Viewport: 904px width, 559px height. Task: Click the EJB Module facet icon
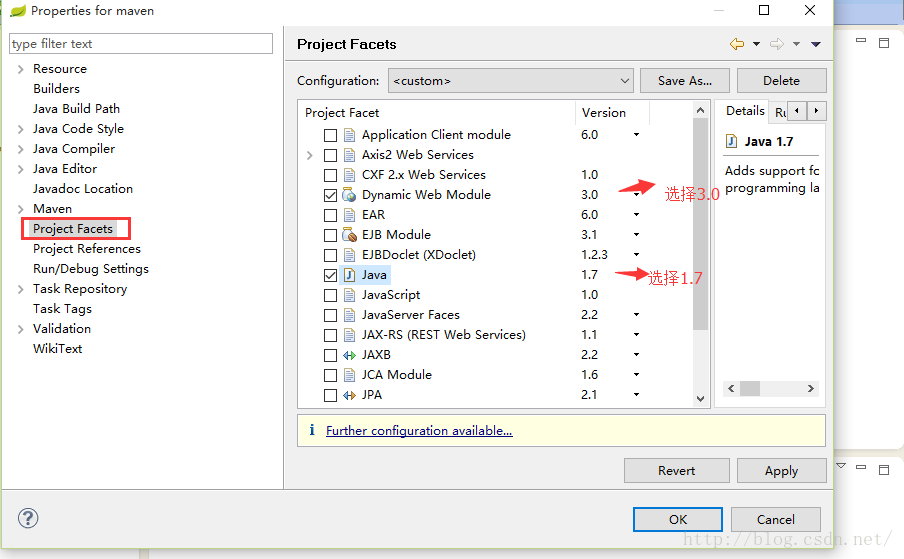[349, 235]
